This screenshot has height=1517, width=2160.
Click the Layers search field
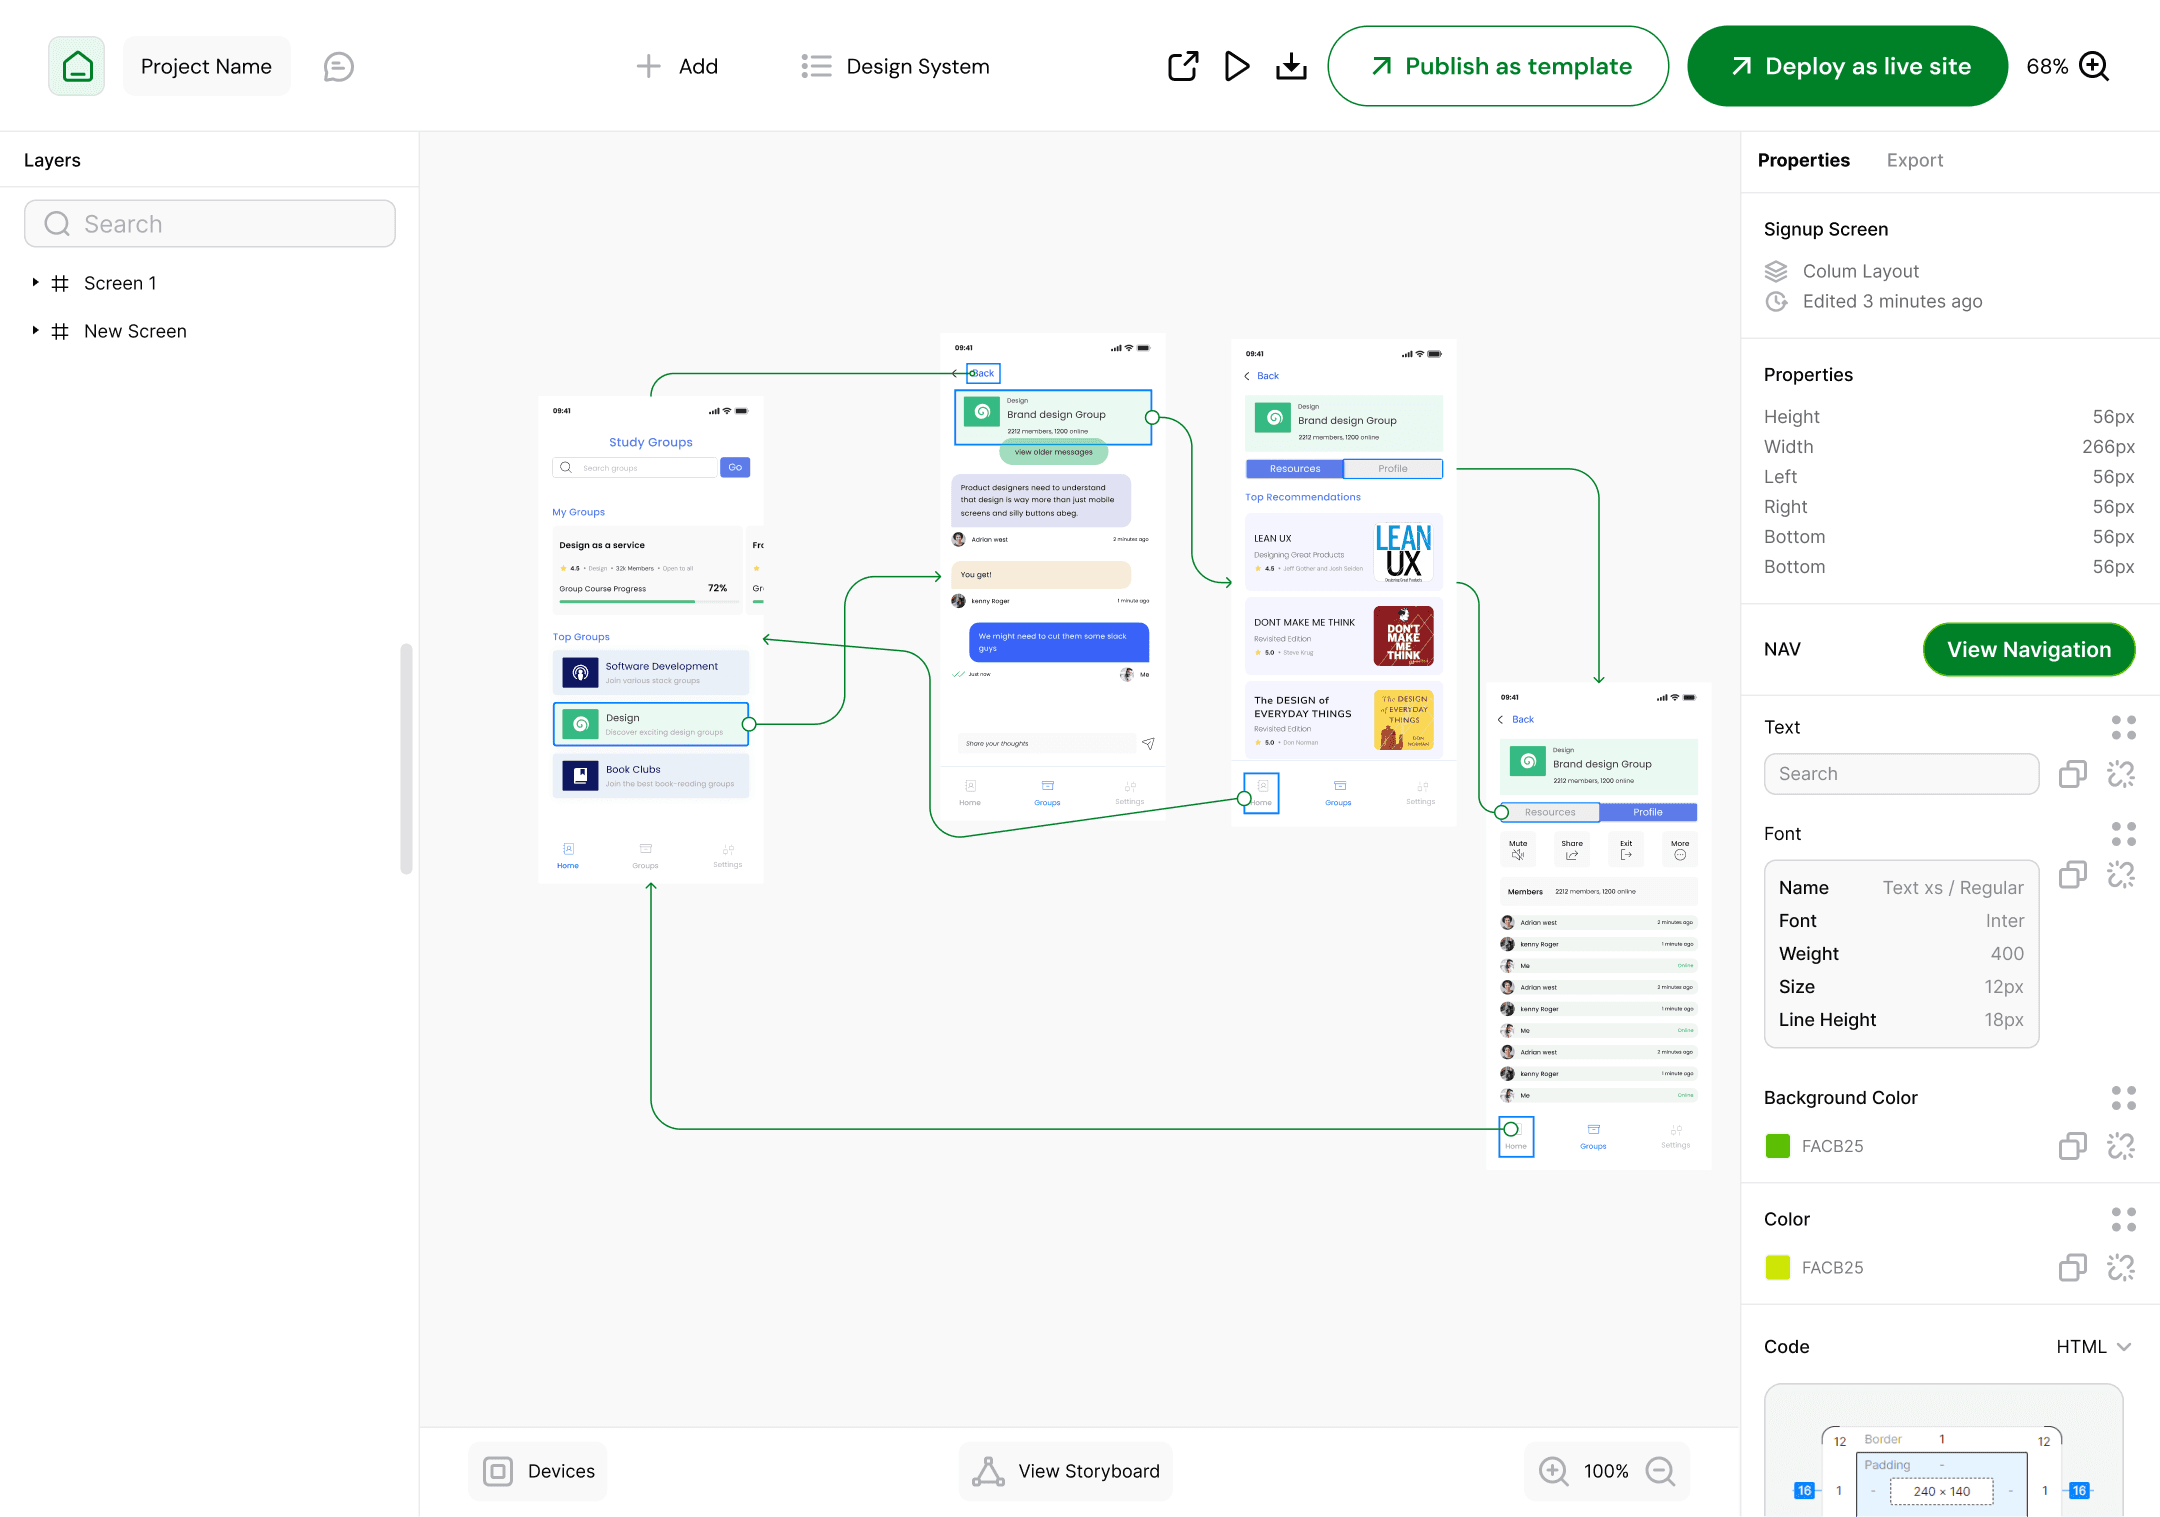coord(210,224)
